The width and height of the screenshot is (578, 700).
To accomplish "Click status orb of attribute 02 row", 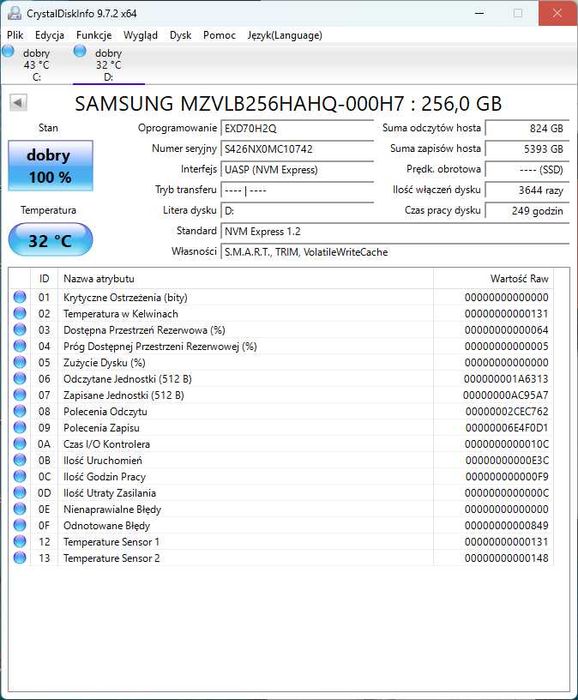I will click(20, 313).
